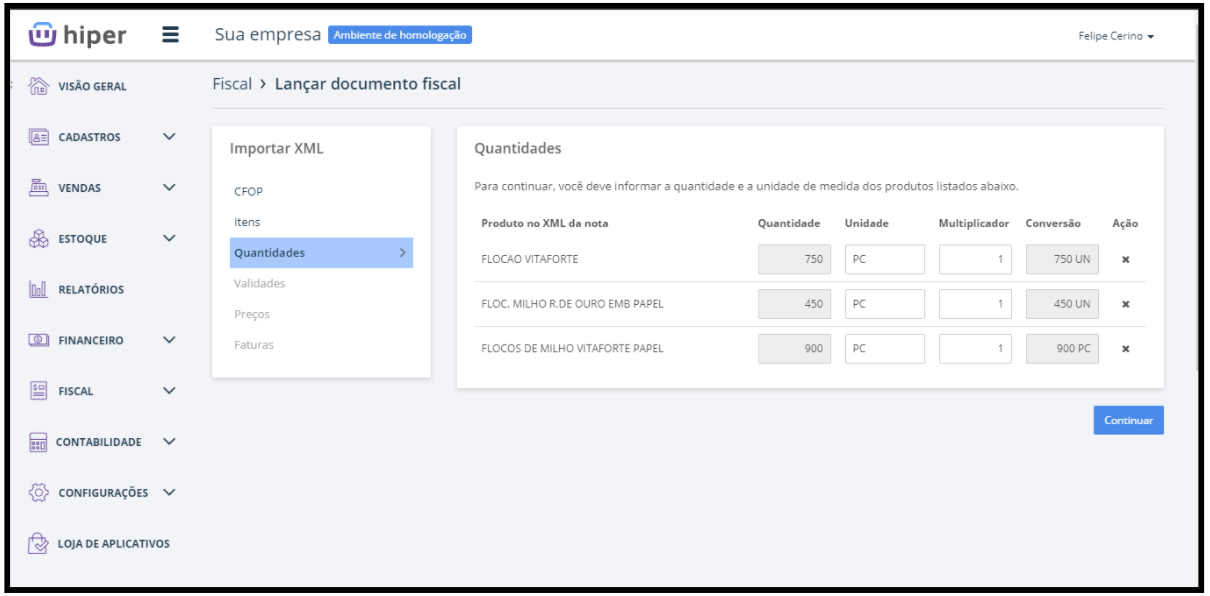Open the Felipe Cerino user dropdown
1210x596 pixels.
click(1117, 35)
